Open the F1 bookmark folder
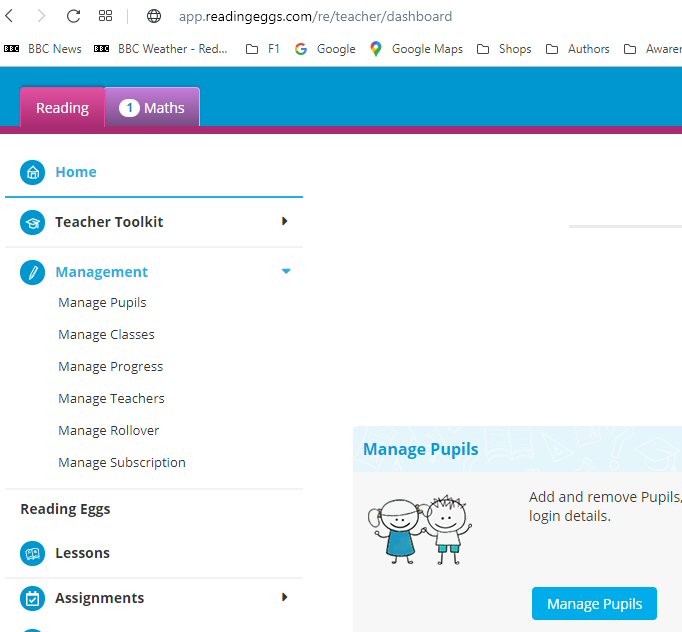 point(262,49)
